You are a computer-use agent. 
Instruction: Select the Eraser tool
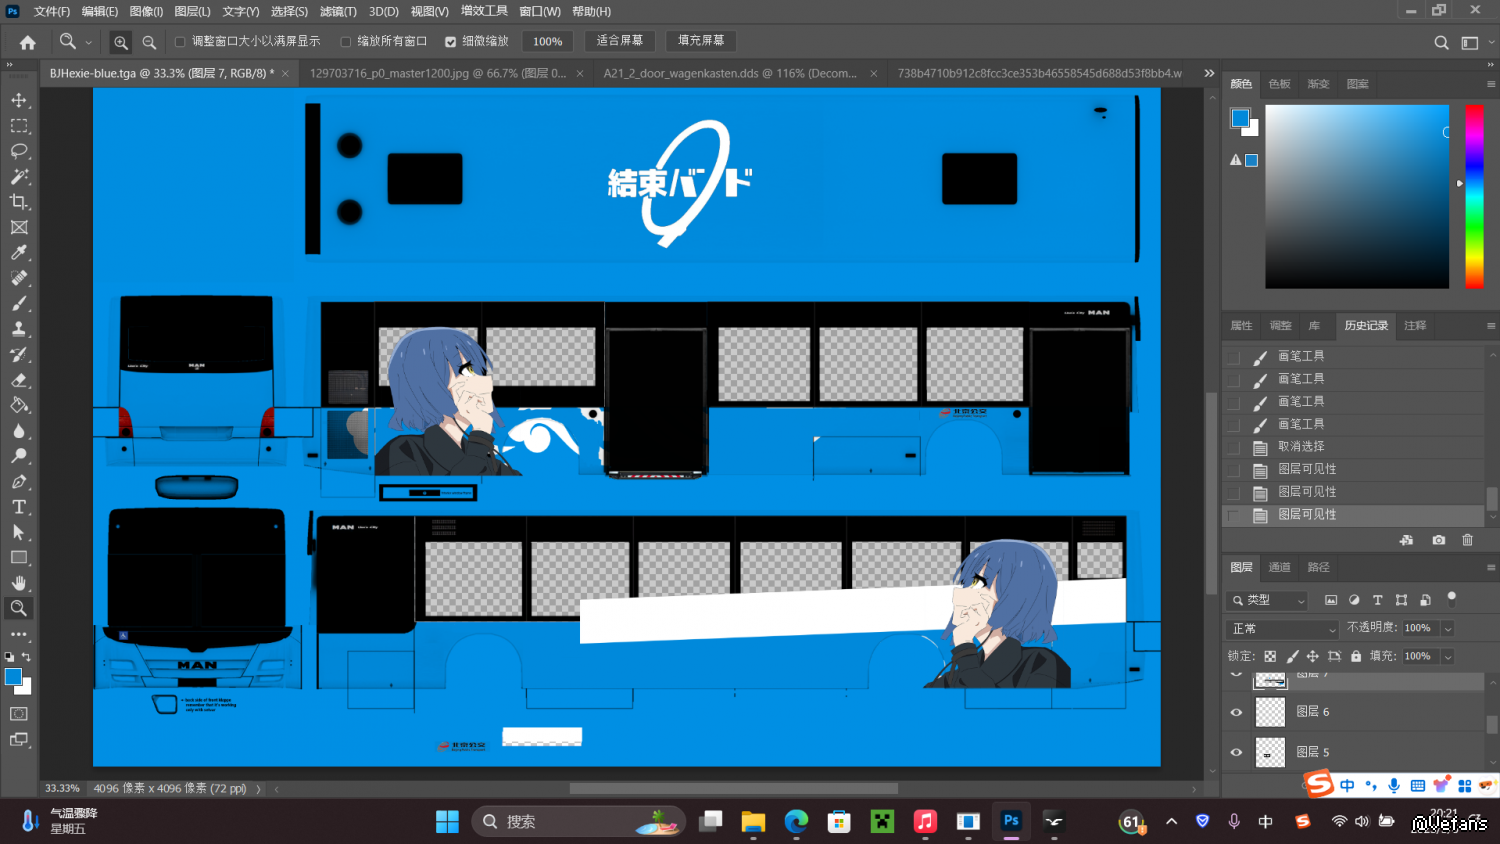pos(19,380)
